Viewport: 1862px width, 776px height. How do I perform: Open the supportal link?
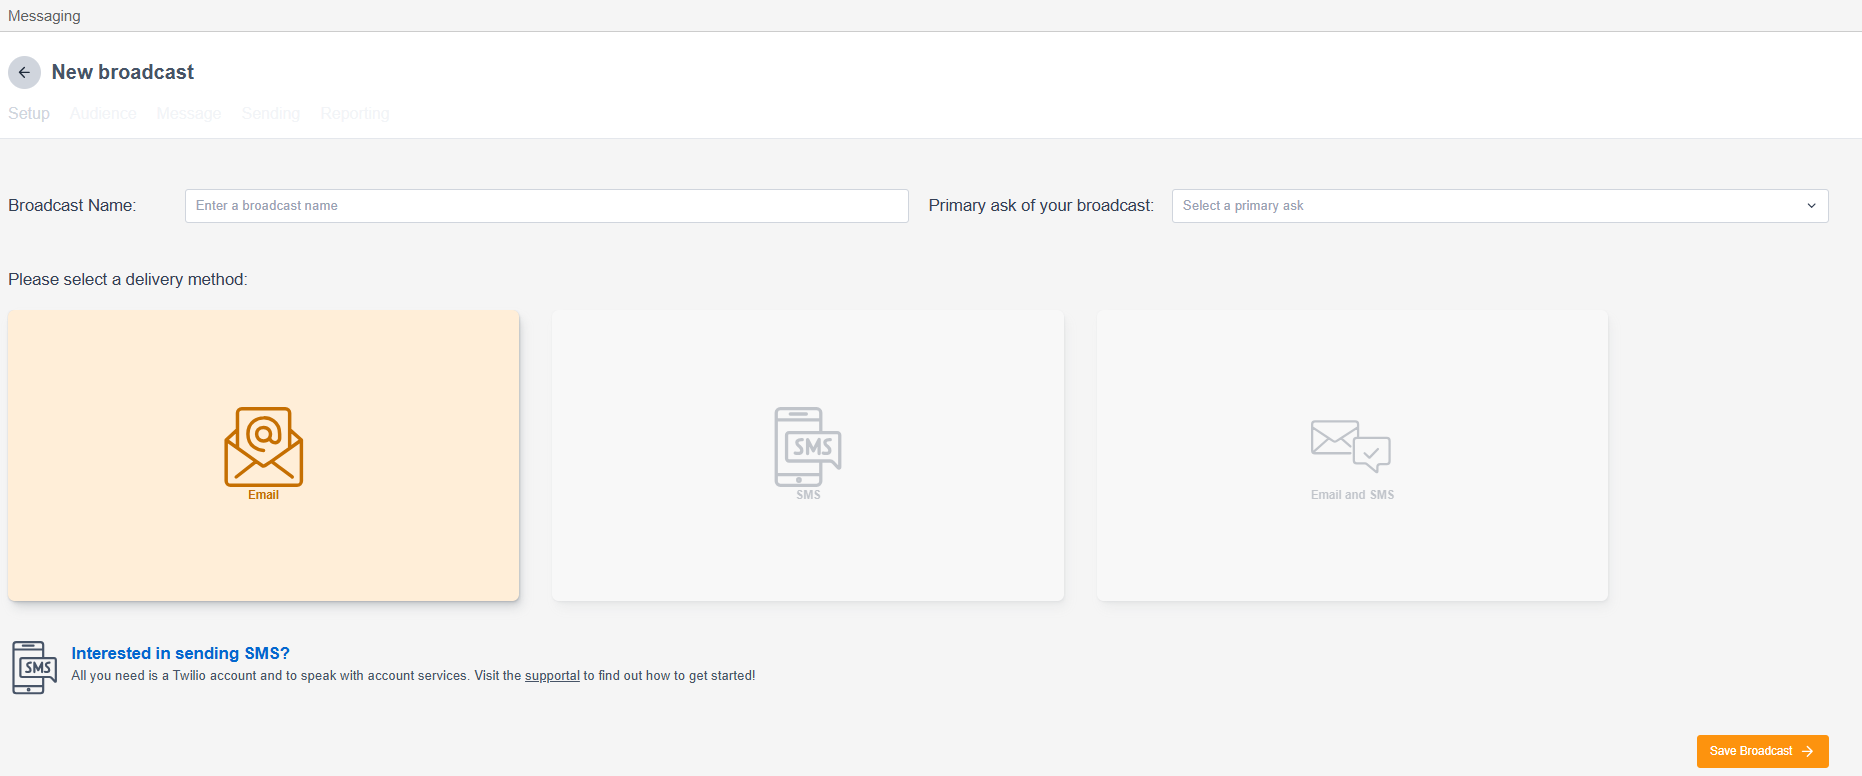click(552, 676)
